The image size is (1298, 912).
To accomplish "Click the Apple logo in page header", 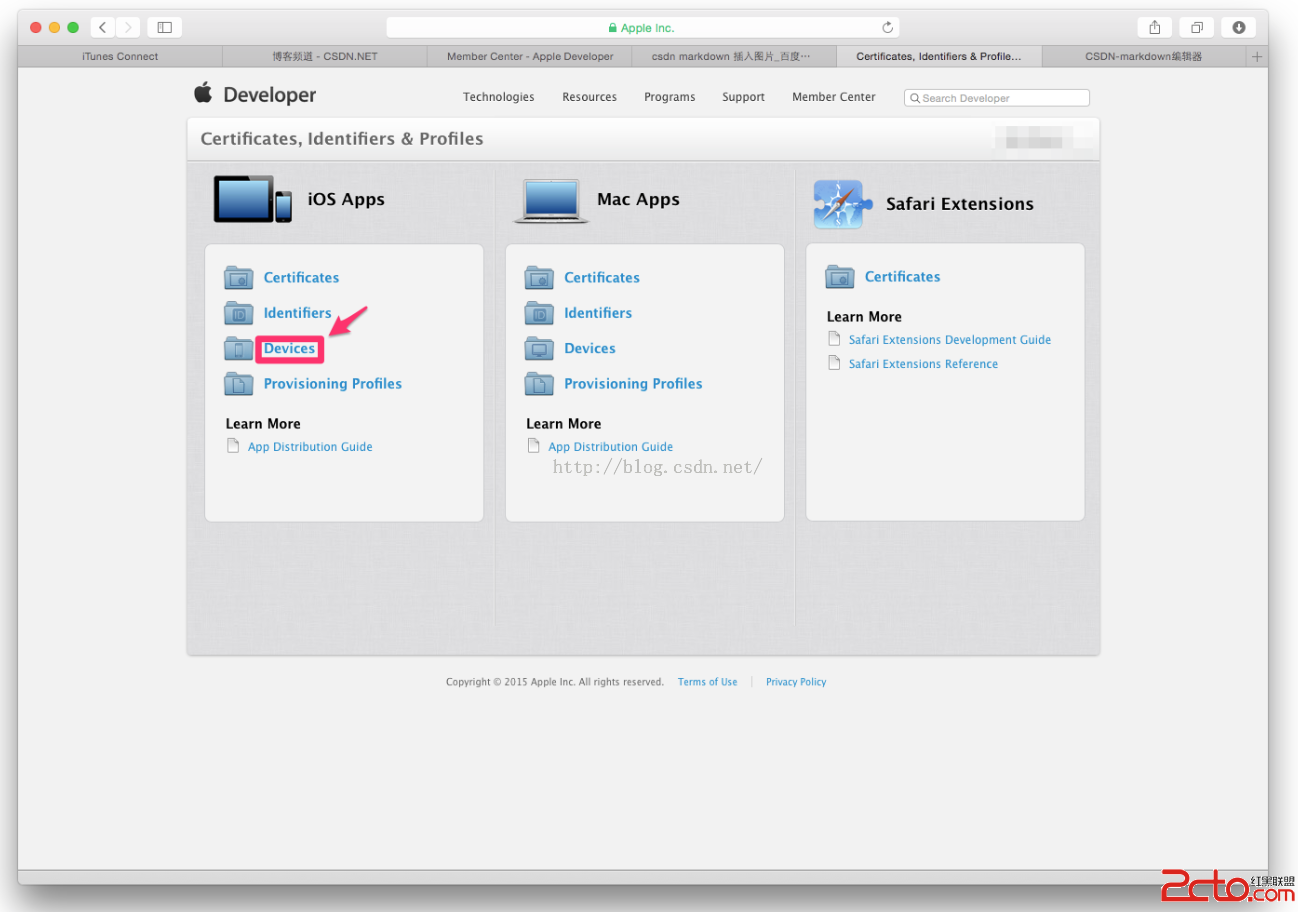I will (203, 94).
